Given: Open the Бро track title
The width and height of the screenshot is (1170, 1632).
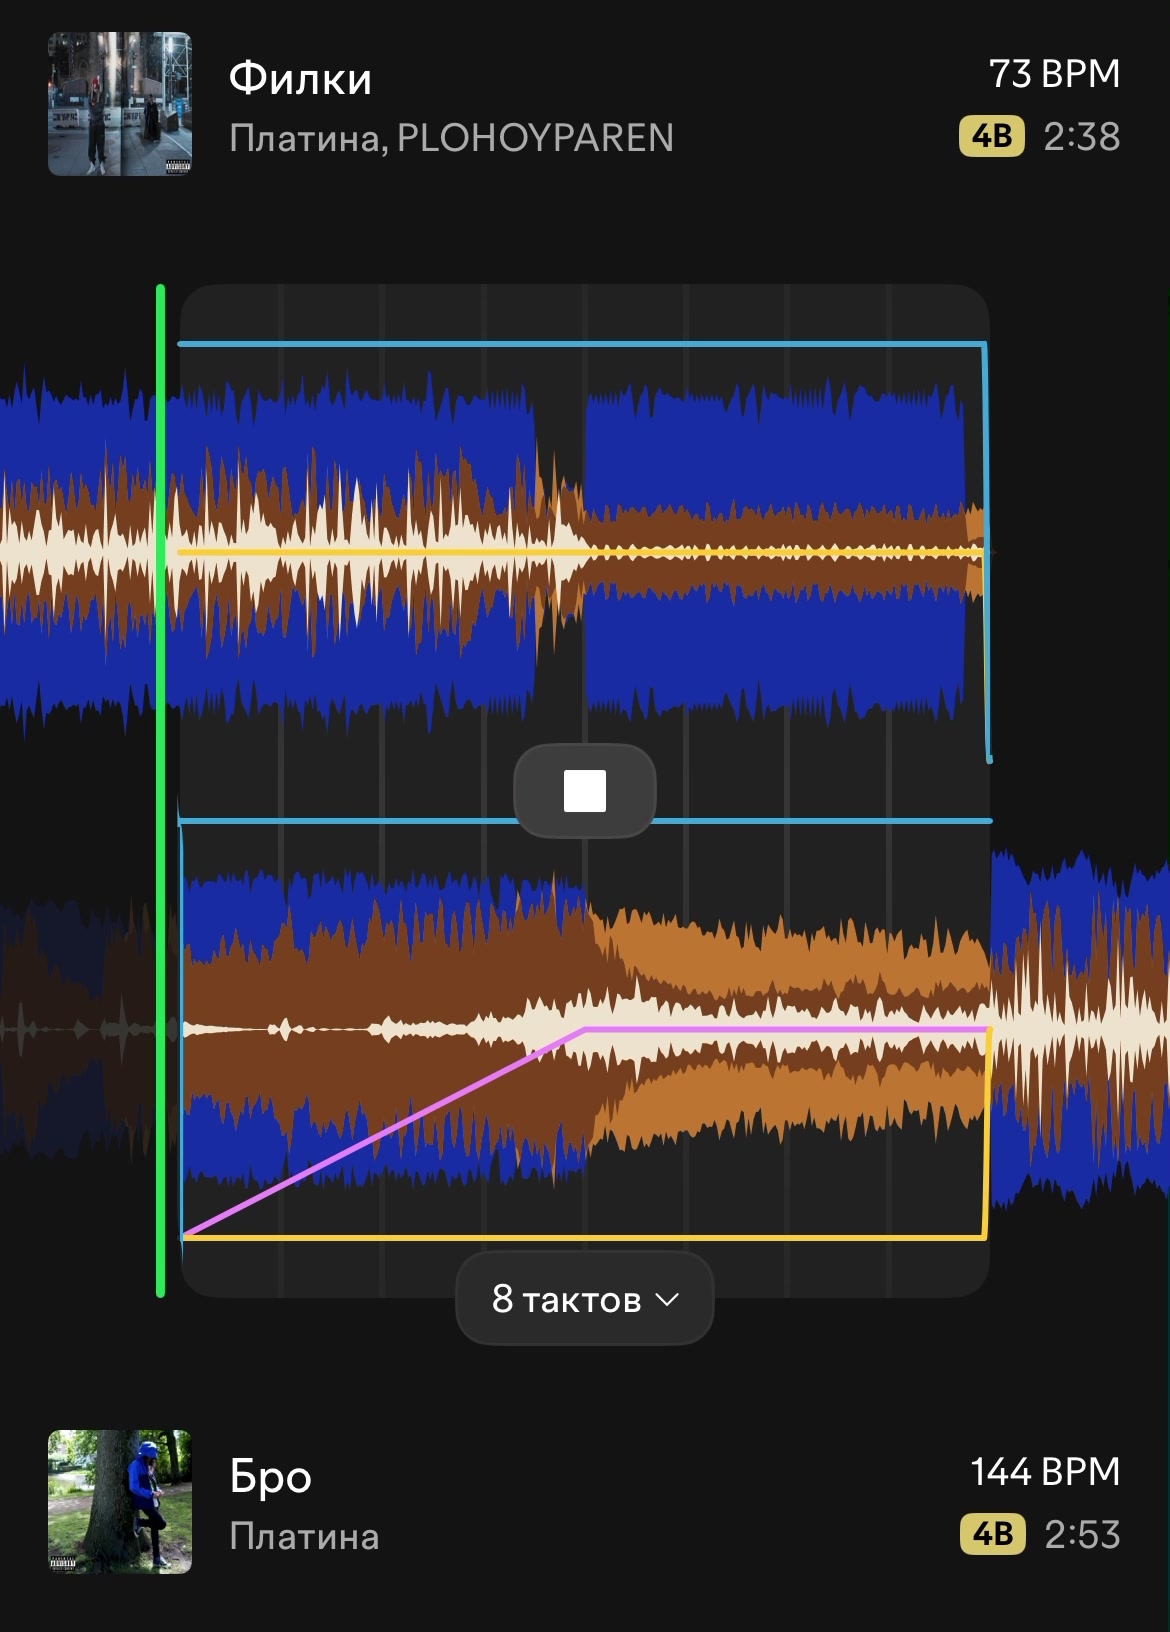Looking at the screenshot, I should 270,1477.
